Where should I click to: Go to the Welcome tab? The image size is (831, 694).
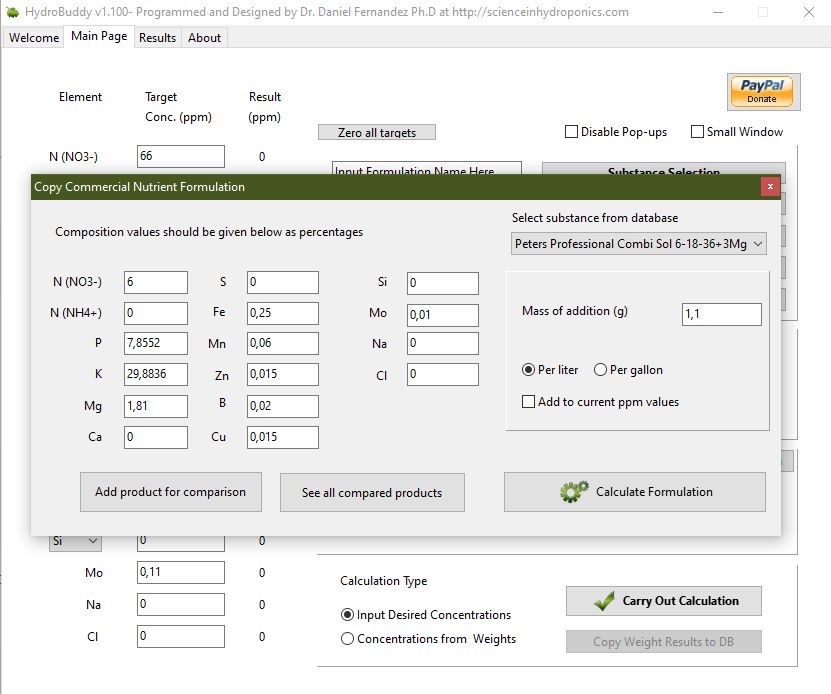pyautogui.click(x=34, y=38)
